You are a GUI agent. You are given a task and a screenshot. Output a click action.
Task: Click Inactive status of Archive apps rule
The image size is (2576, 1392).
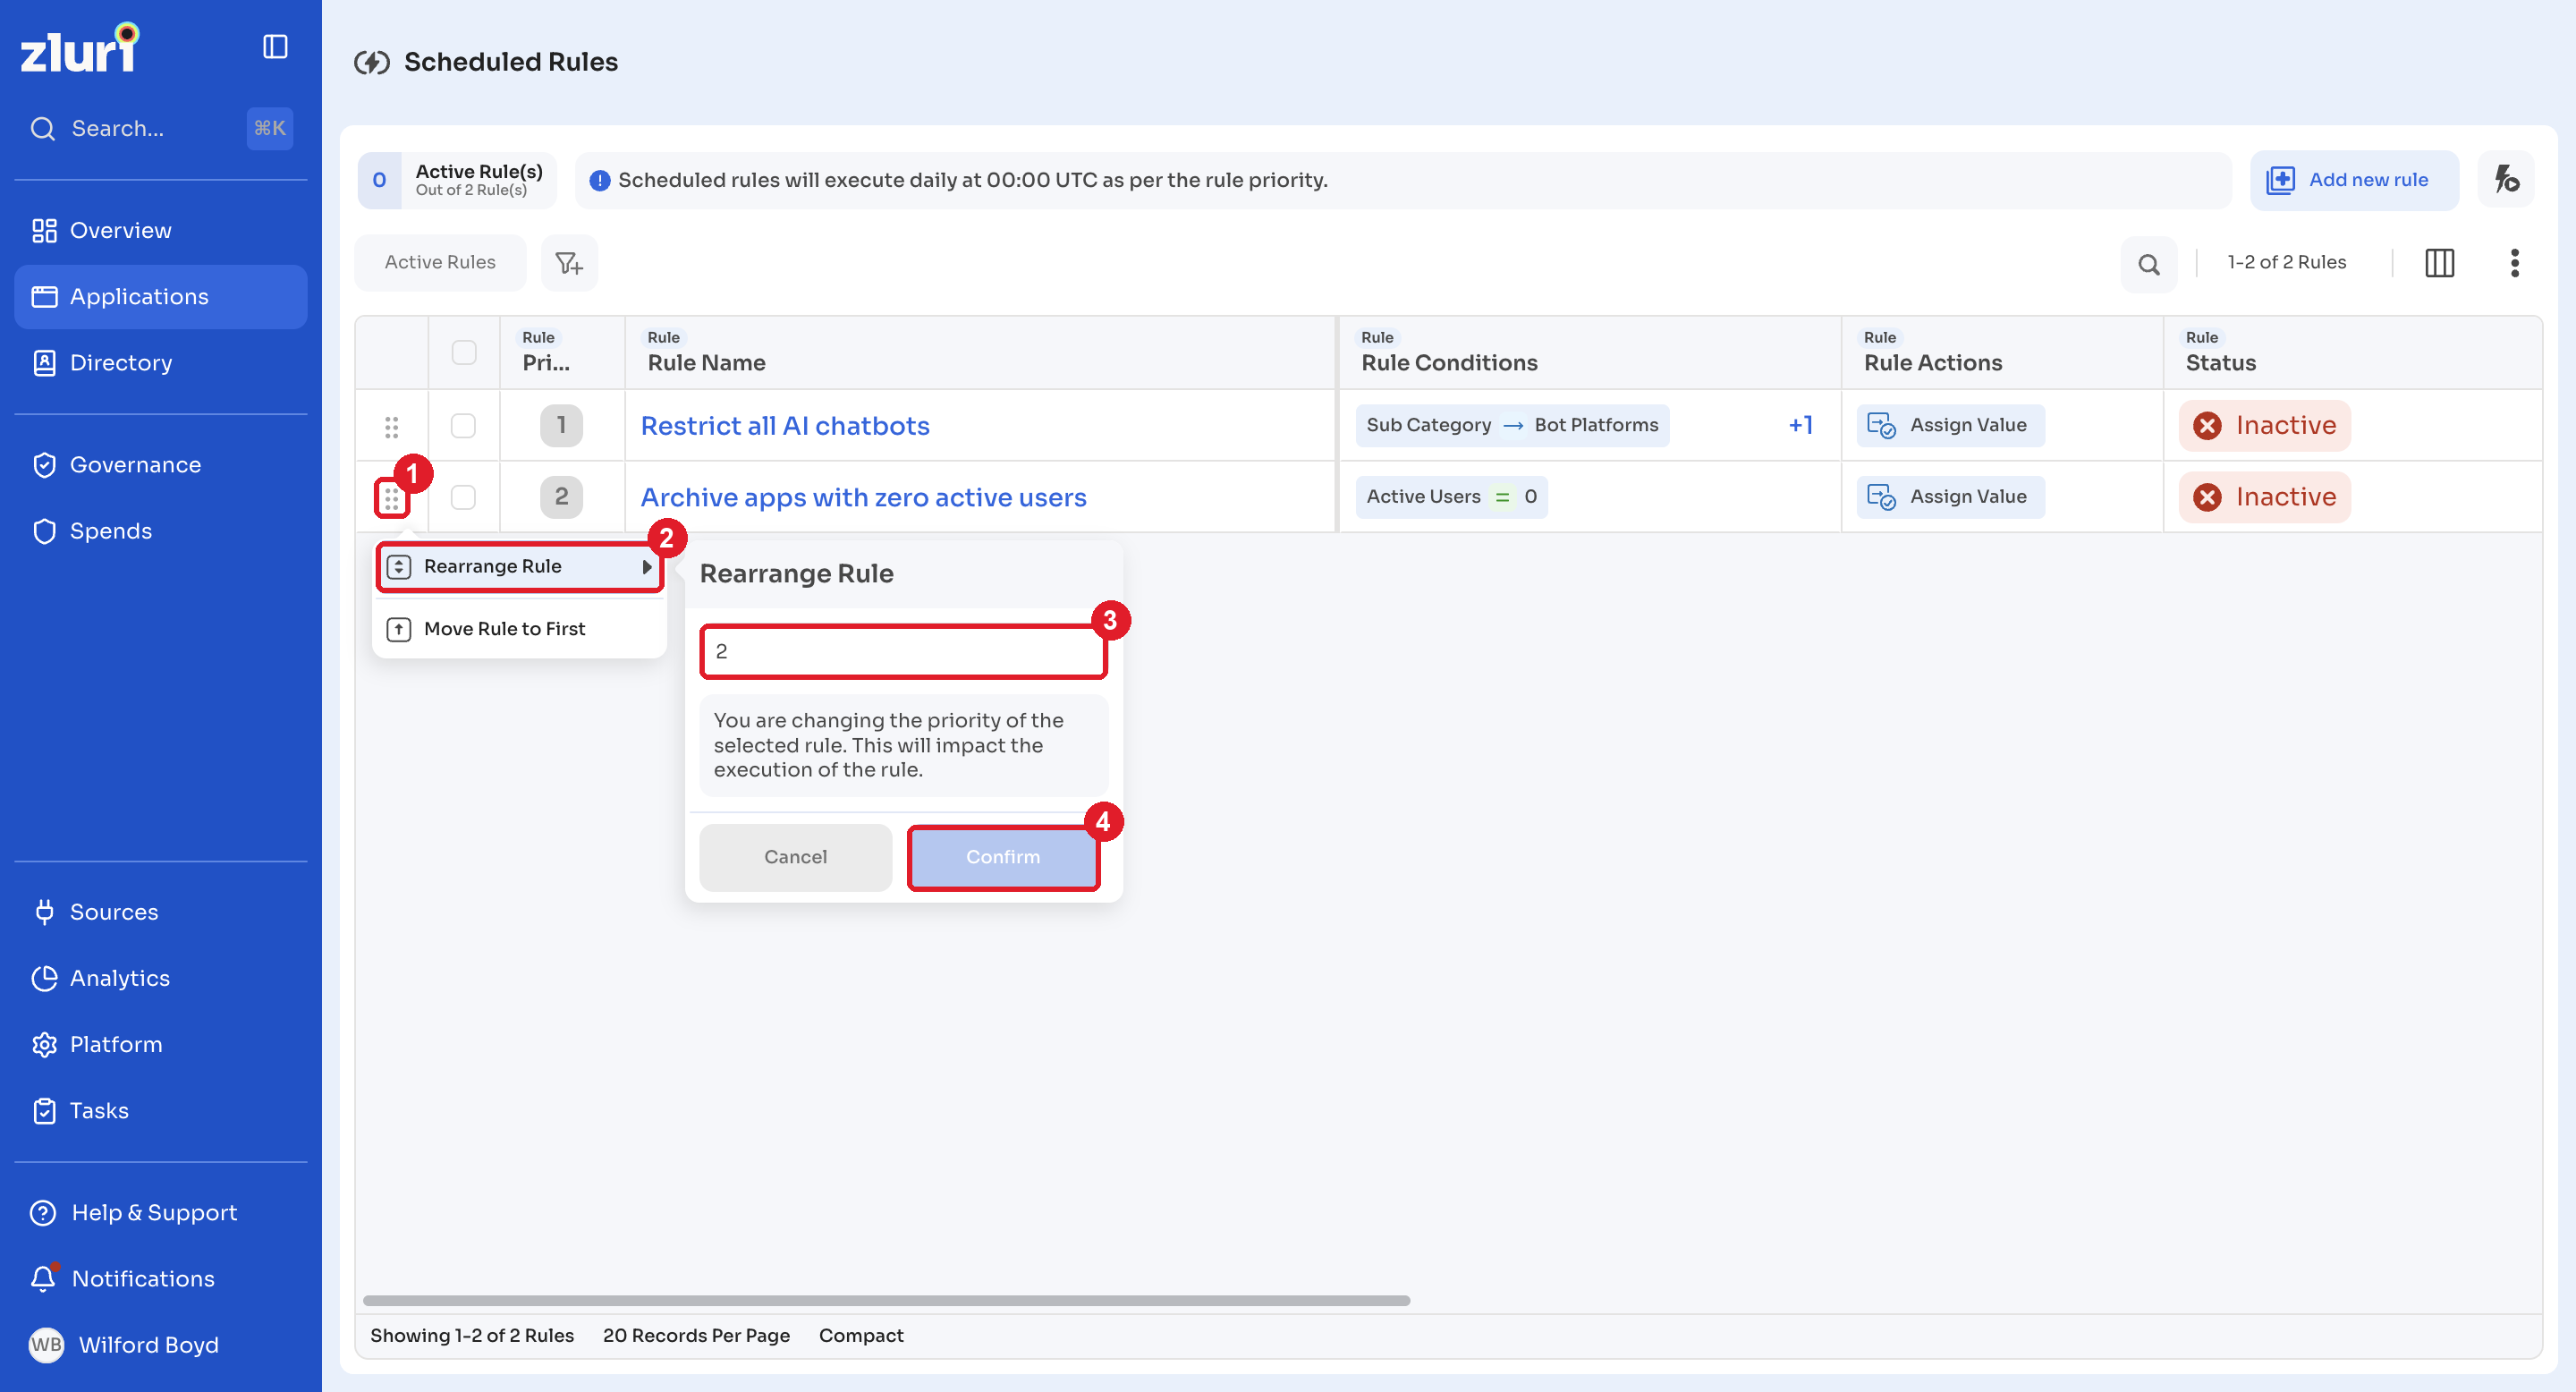tap(2265, 498)
